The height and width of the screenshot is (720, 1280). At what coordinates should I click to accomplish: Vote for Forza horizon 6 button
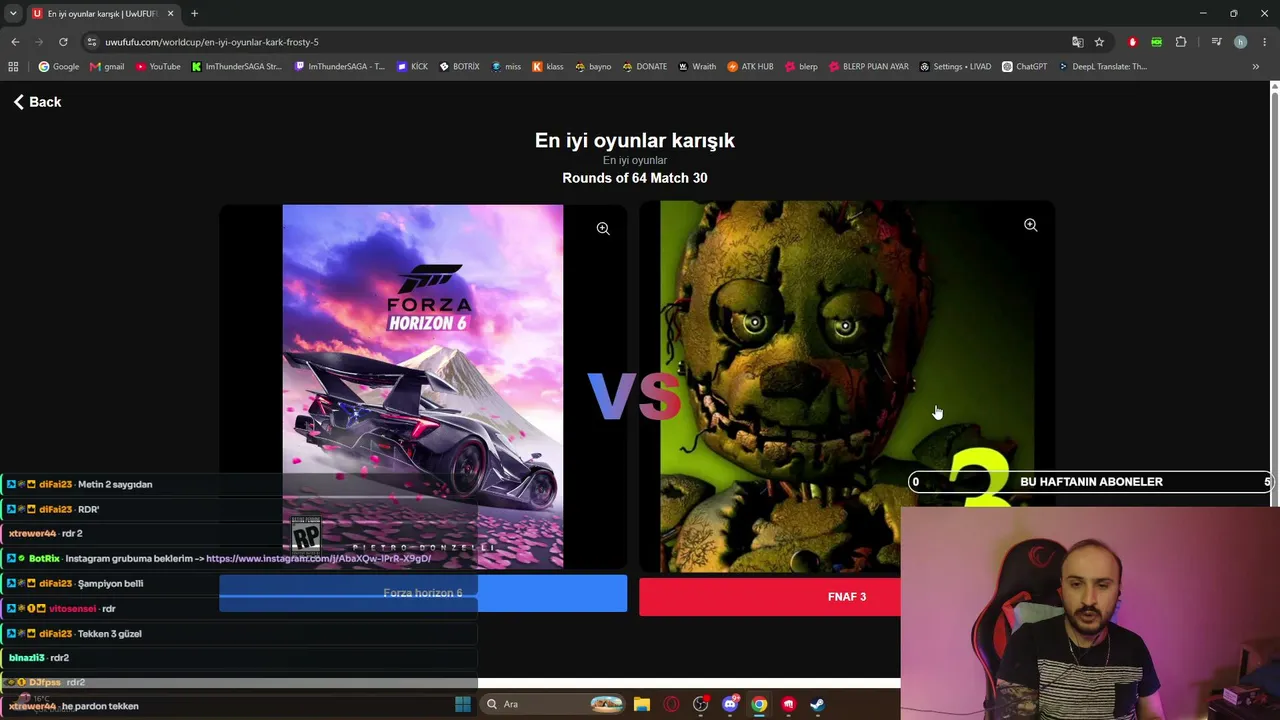click(423, 594)
